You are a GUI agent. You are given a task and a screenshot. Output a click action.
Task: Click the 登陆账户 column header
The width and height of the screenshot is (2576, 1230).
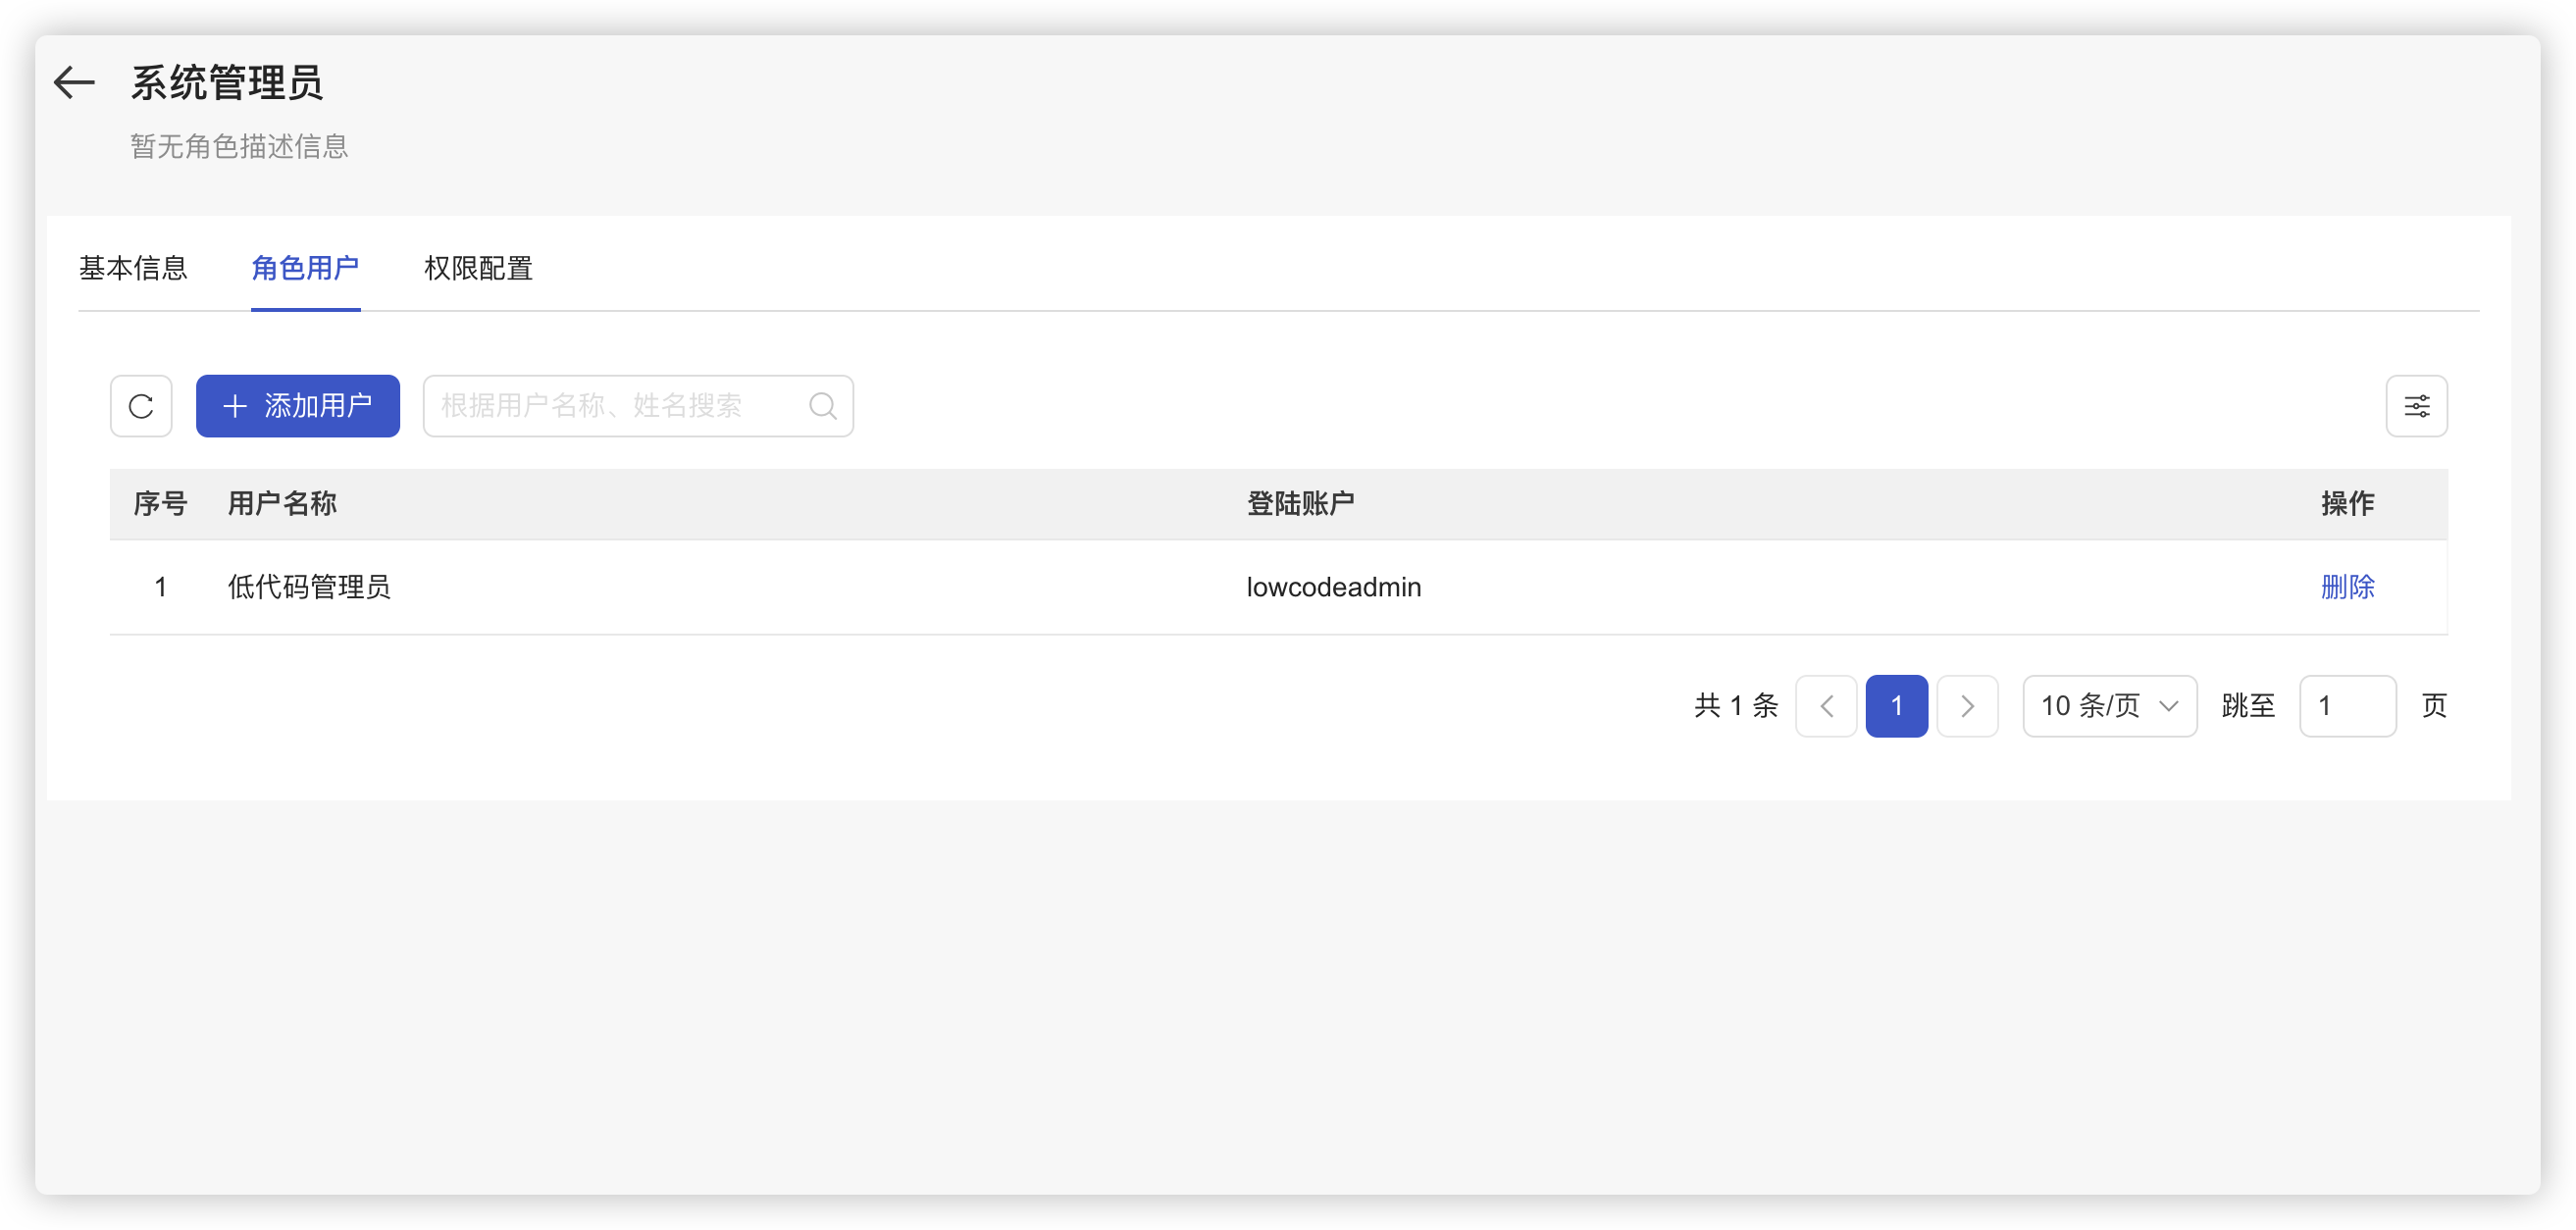point(1300,503)
